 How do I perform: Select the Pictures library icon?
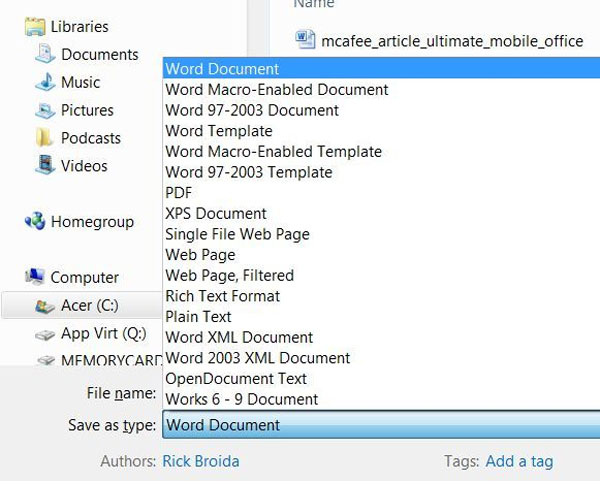45,110
